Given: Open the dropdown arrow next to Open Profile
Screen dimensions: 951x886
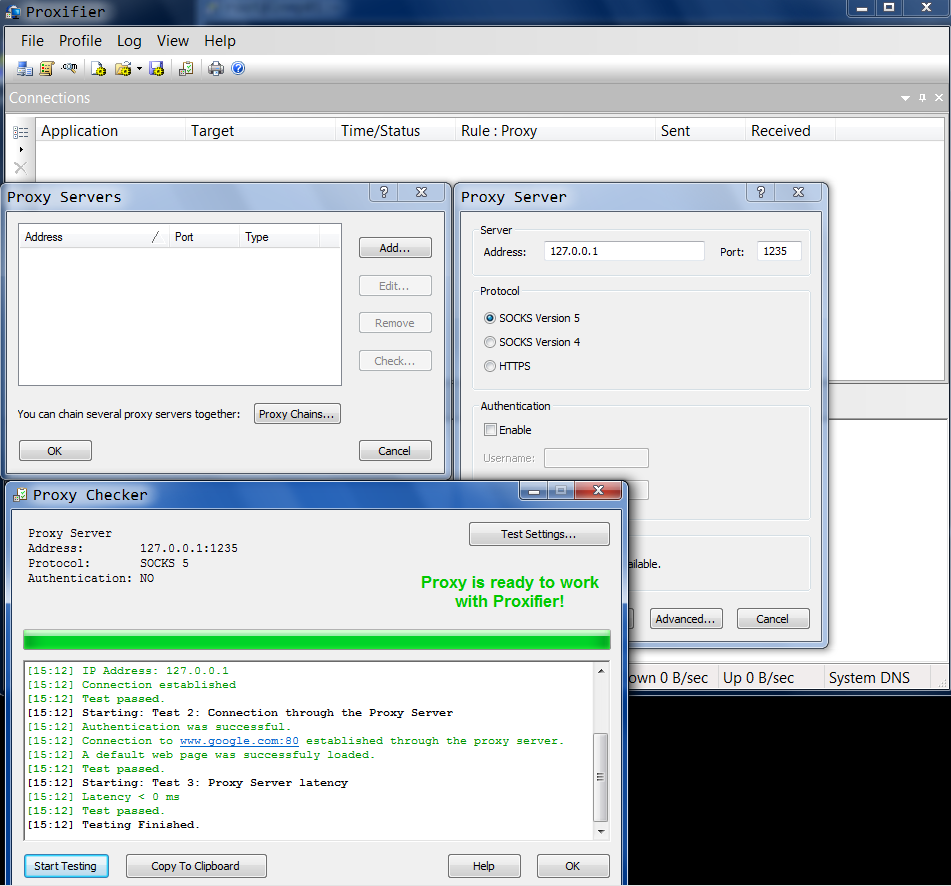Looking at the screenshot, I should pyautogui.click(x=139, y=69).
